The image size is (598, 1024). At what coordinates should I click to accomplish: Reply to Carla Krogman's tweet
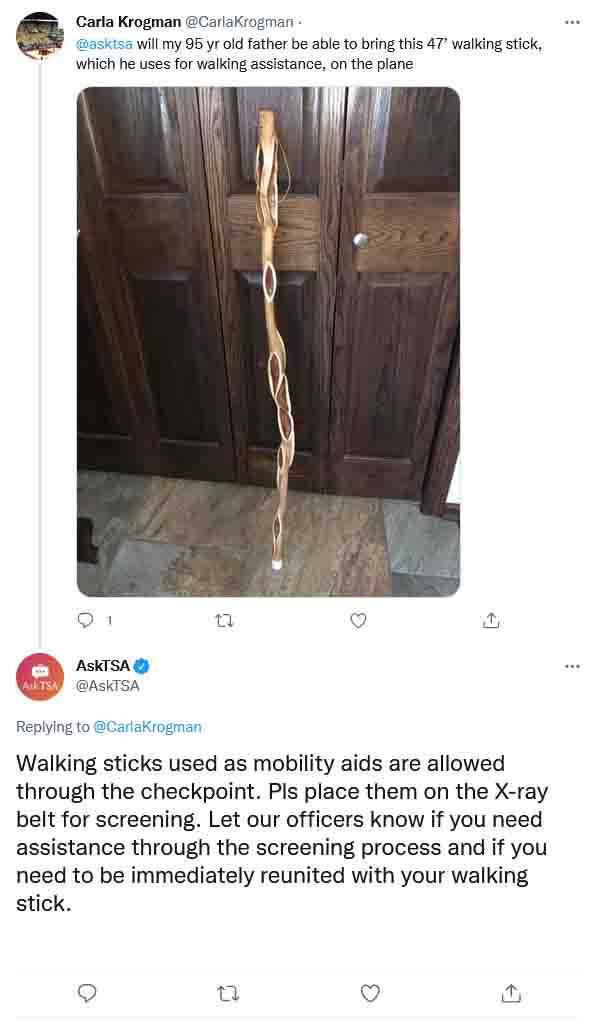point(86,620)
